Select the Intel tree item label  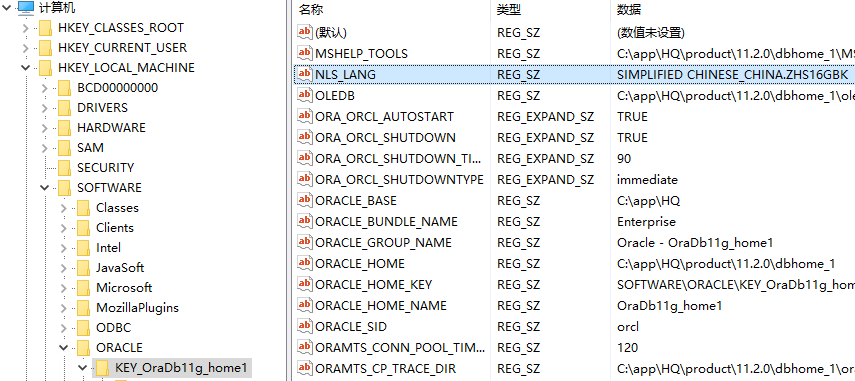click(109, 247)
